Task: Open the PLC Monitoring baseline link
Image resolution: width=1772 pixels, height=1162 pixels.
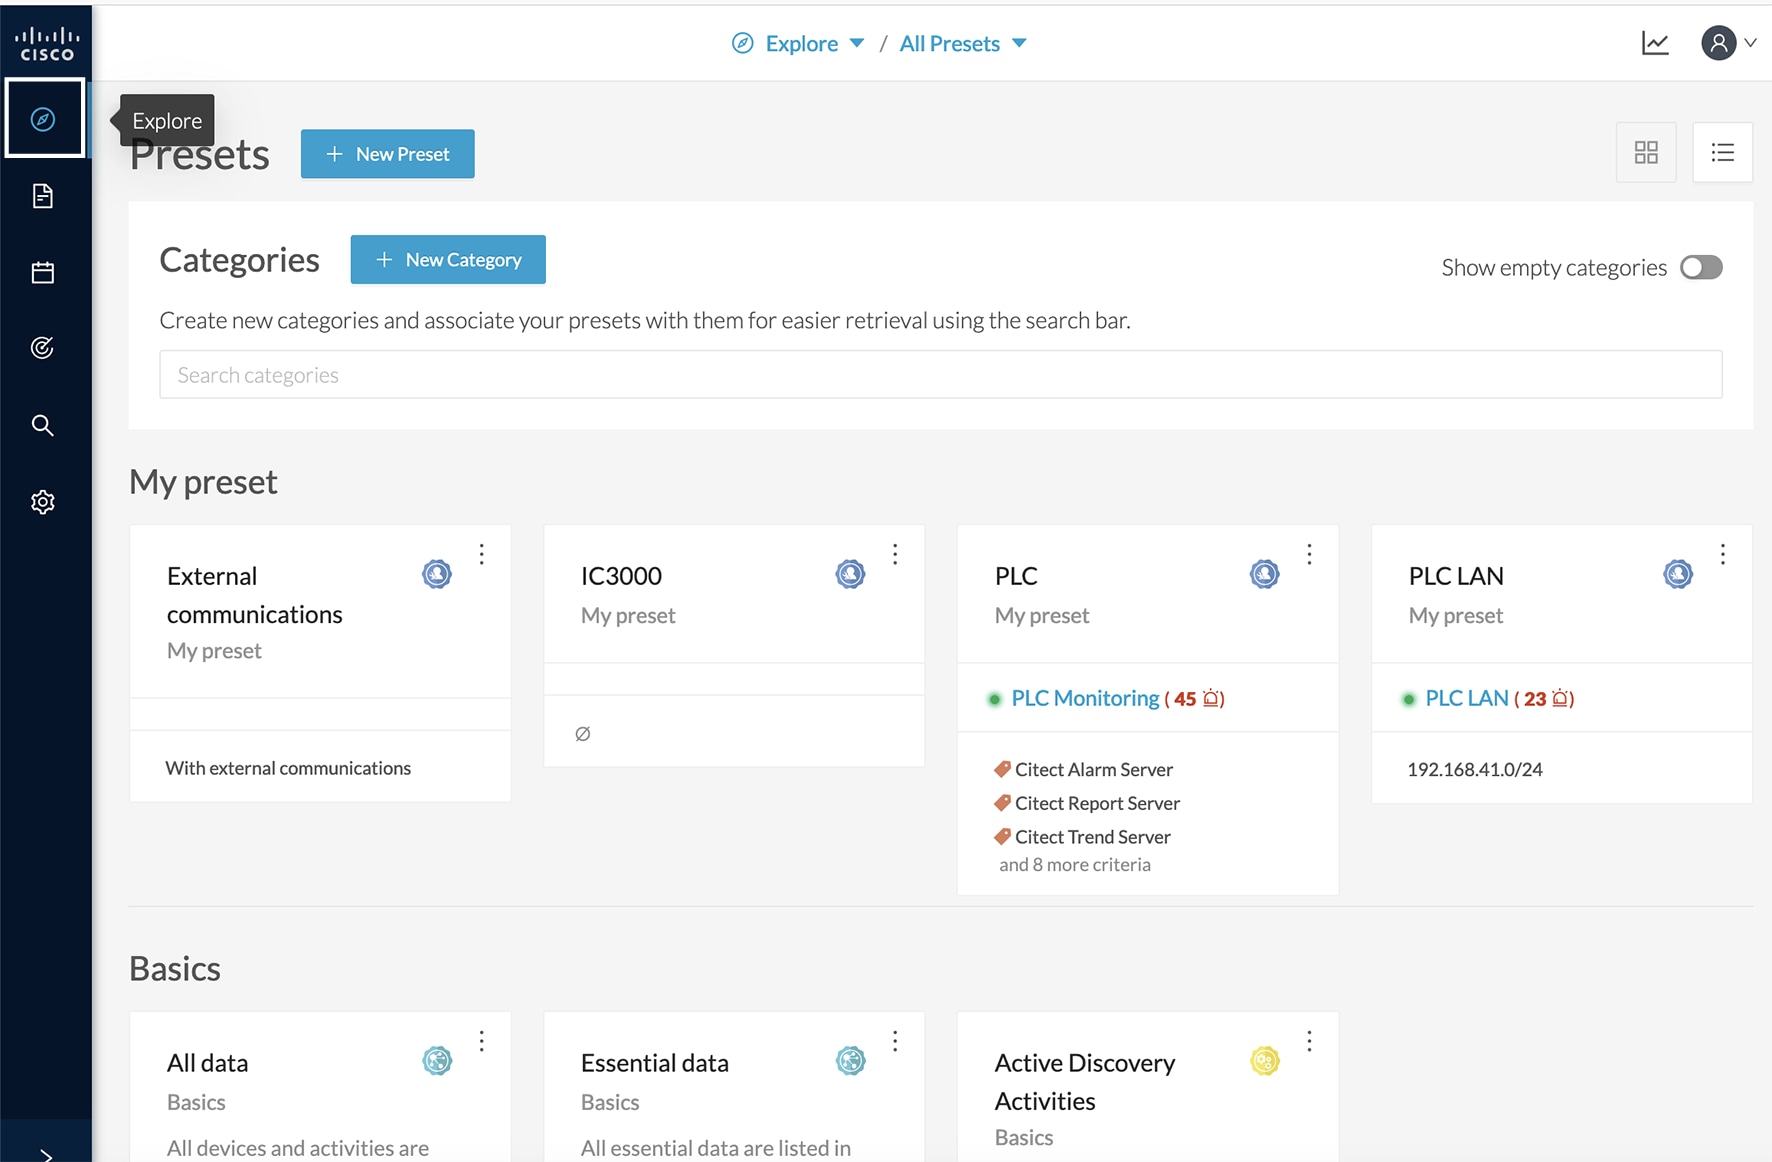Action: click(x=1085, y=698)
